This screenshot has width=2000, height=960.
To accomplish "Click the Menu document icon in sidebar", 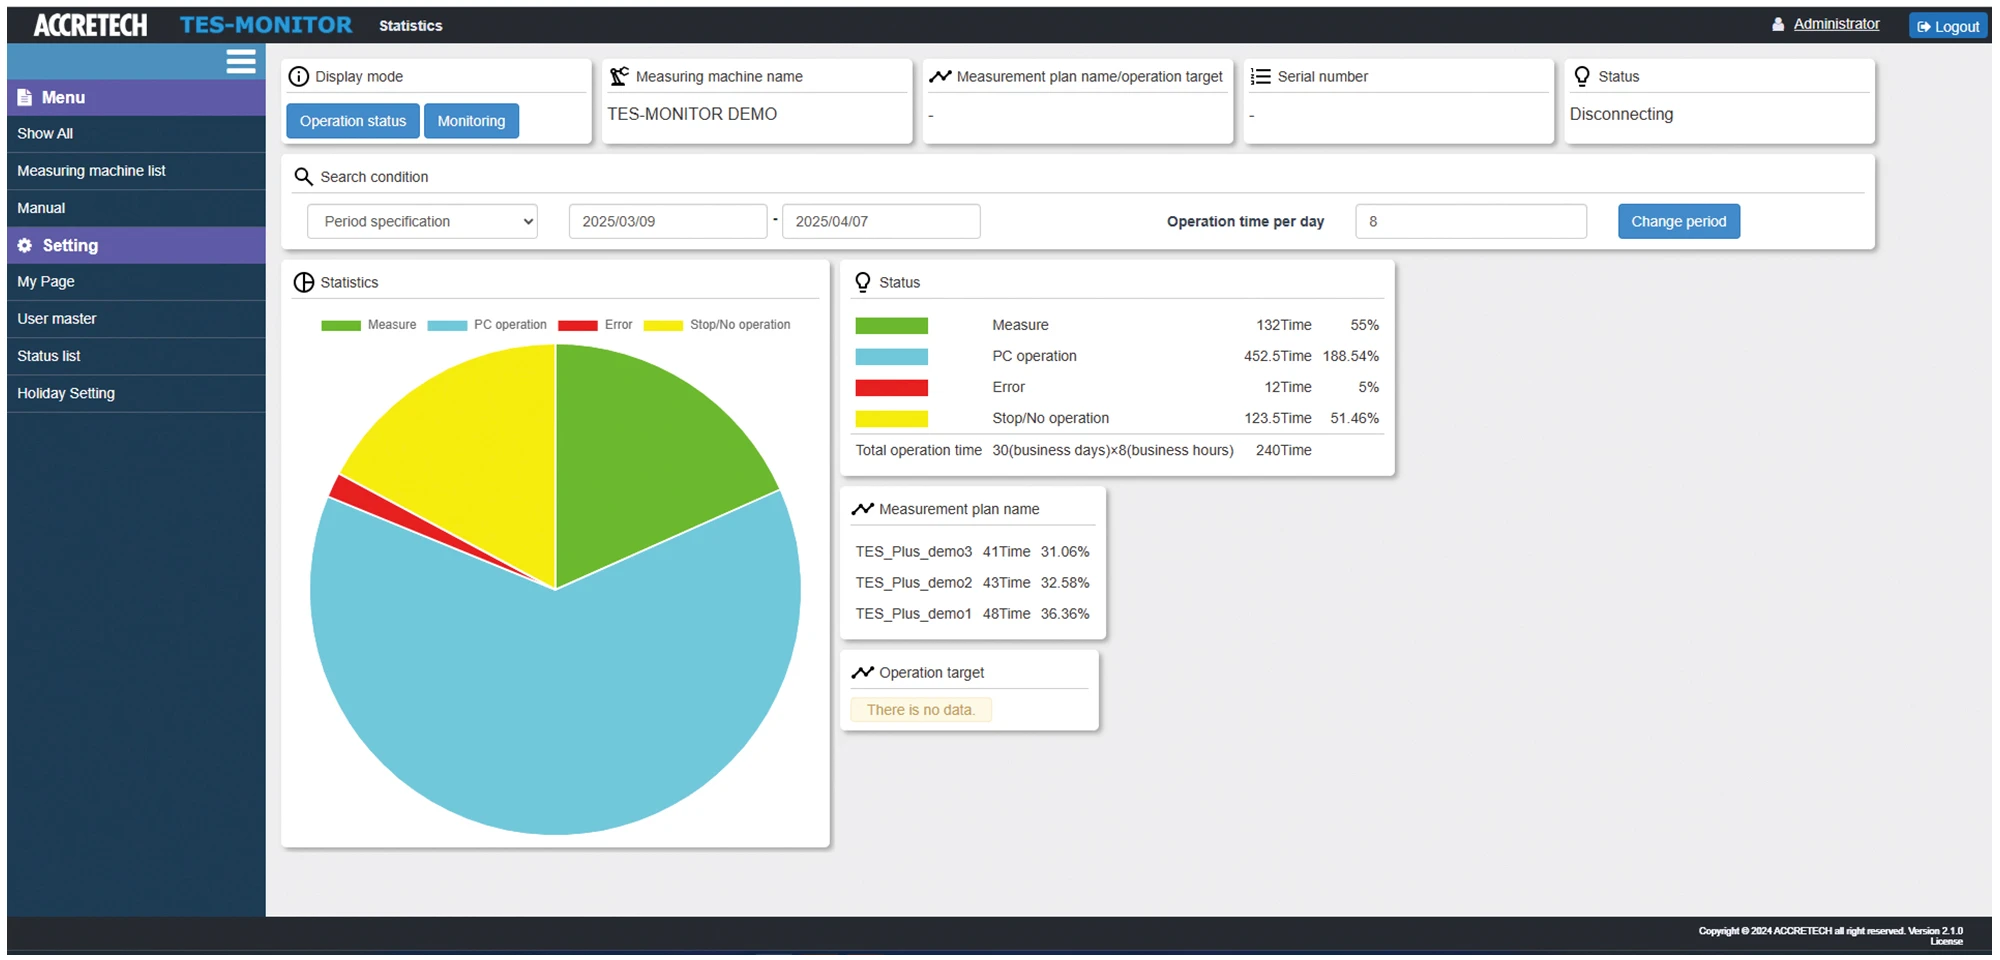I will (x=25, y=97).
